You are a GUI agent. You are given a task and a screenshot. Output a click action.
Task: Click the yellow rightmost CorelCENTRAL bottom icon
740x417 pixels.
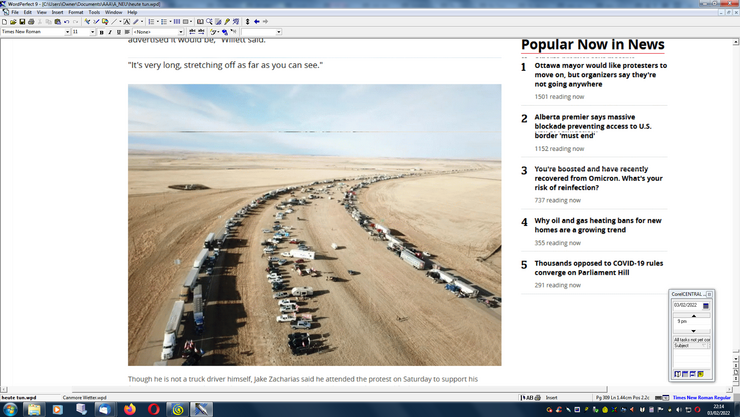pos(700,374)
